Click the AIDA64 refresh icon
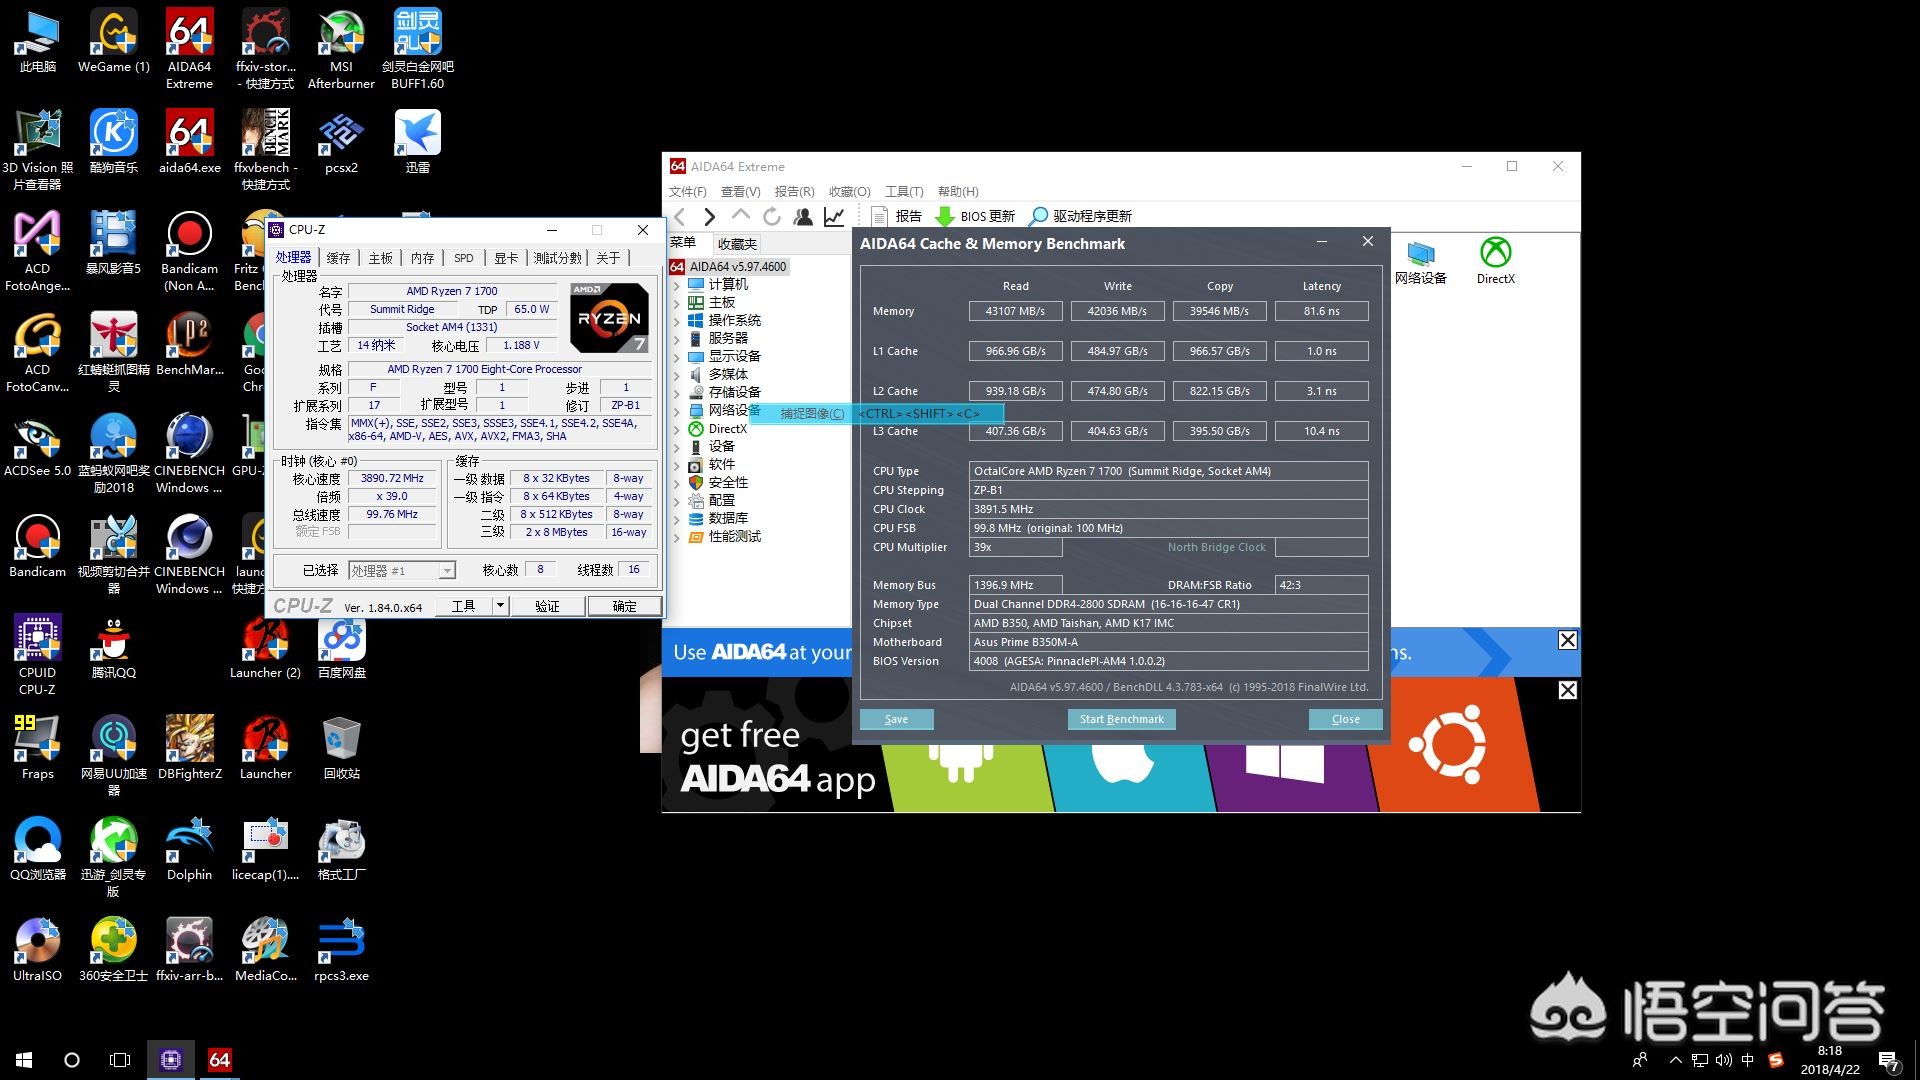This screenshot has height=1080, width=1920. [x=771, y=216]
